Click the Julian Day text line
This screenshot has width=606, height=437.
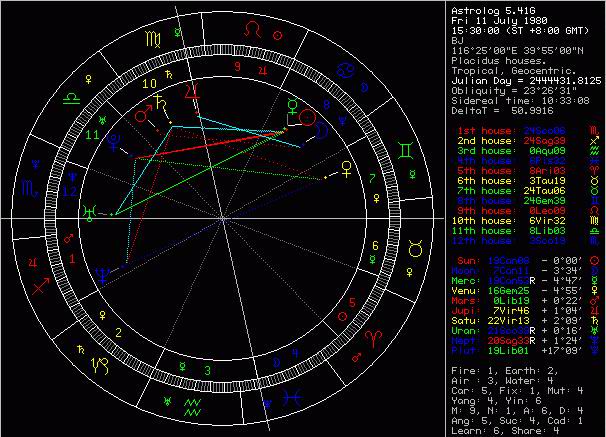coord(526,81)
